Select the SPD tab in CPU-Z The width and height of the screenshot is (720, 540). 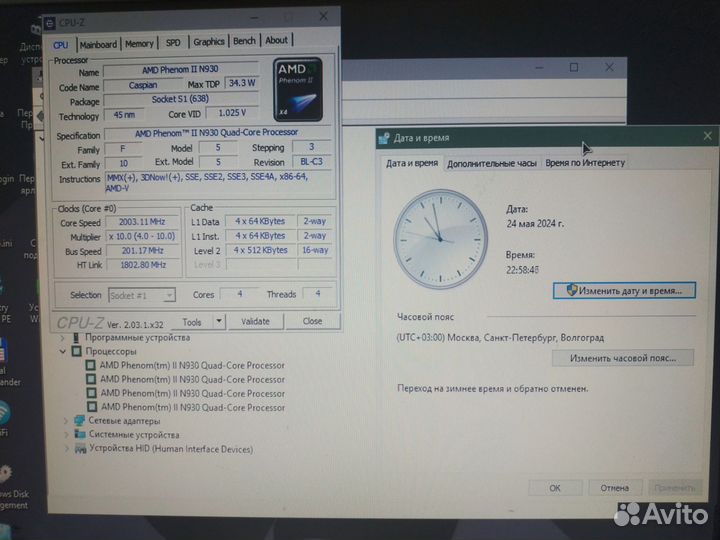tap(173, 43)
